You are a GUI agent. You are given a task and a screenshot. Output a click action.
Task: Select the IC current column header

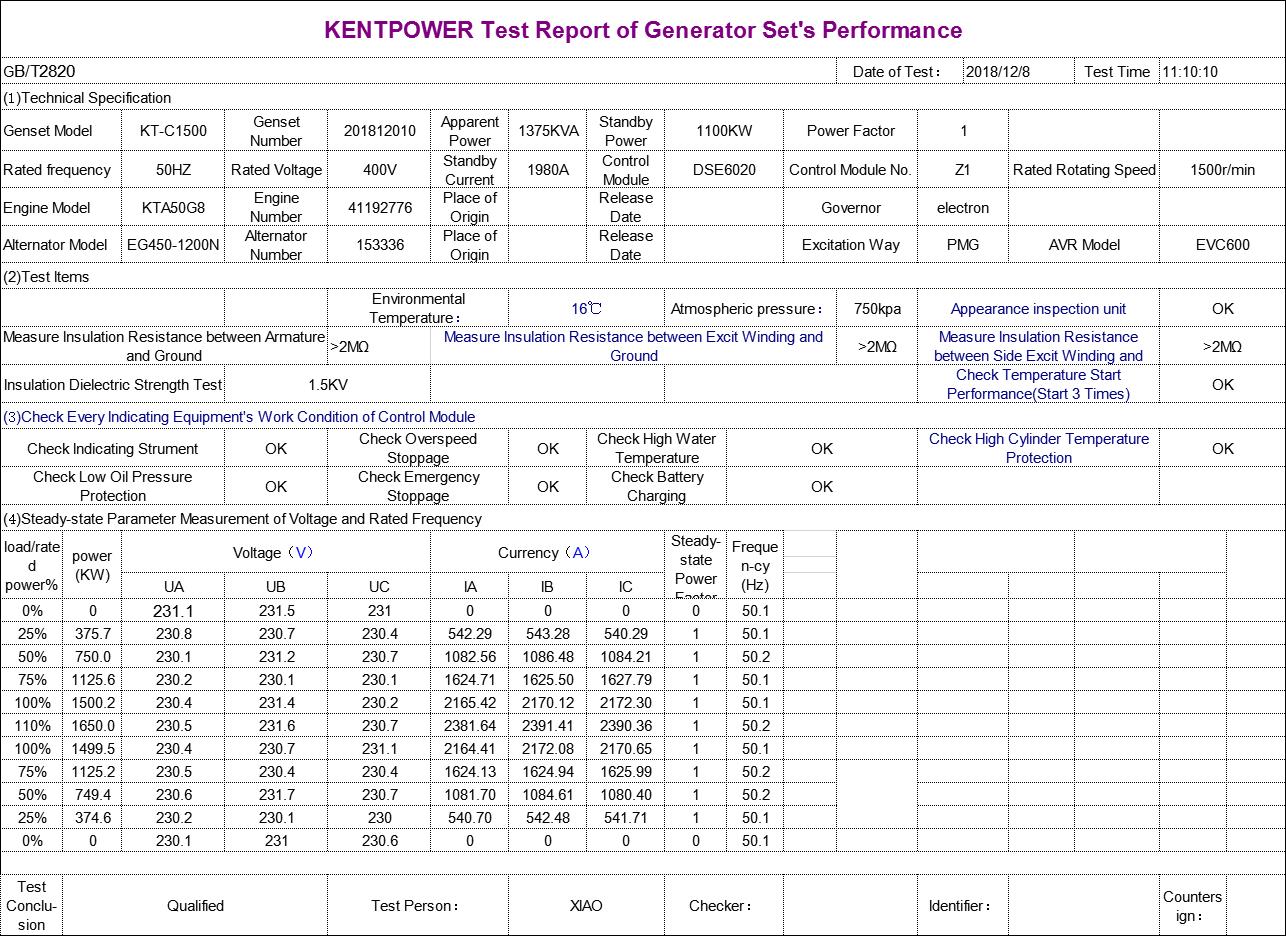tap(625, 587)
